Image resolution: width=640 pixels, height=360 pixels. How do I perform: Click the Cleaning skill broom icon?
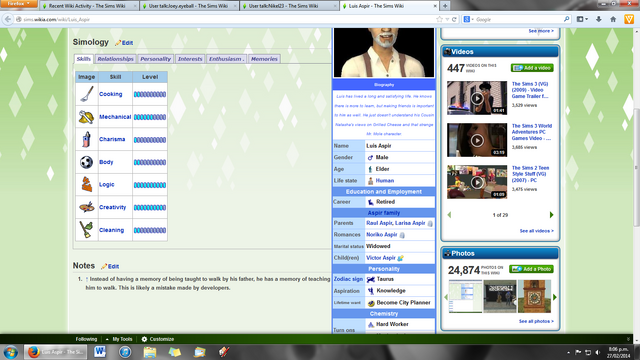coord(87,230)
